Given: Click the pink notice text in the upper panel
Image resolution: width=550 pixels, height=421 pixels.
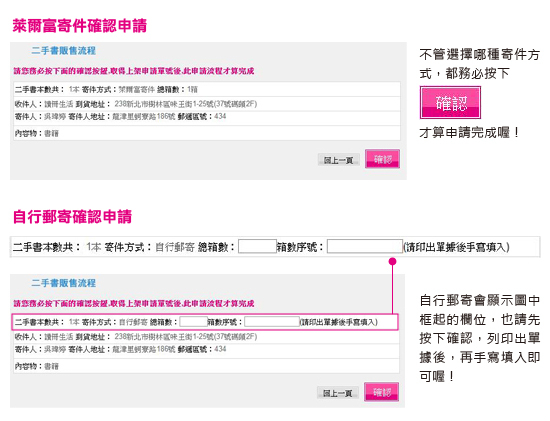Looking at the screenshot, I should click(x=134, y=71).
